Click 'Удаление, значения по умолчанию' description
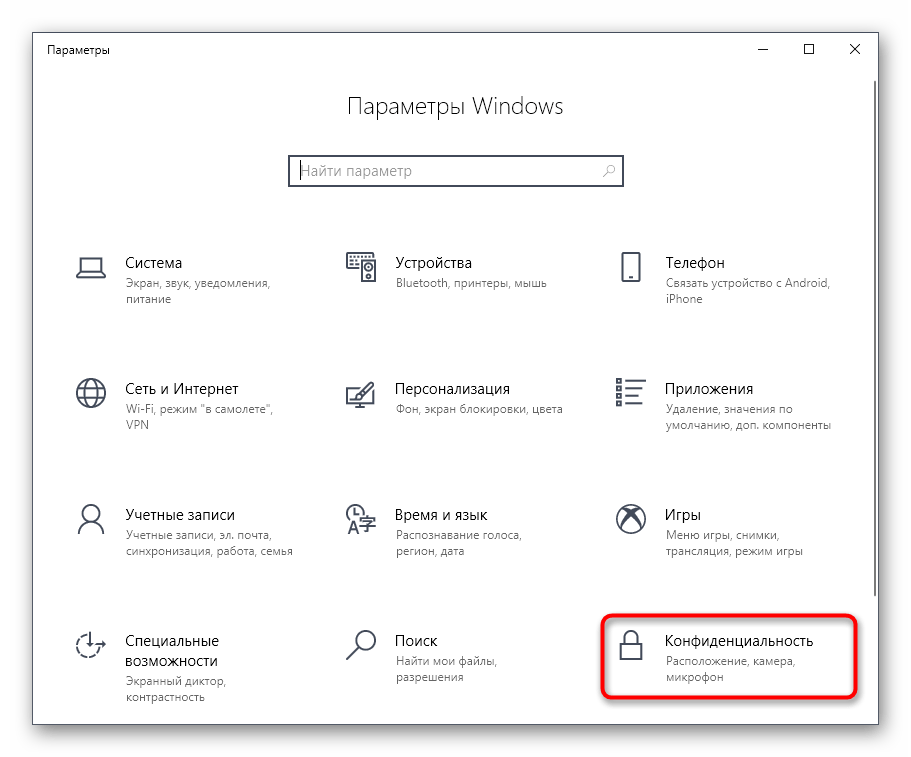911x757 pixels. [x=748, y=417]
